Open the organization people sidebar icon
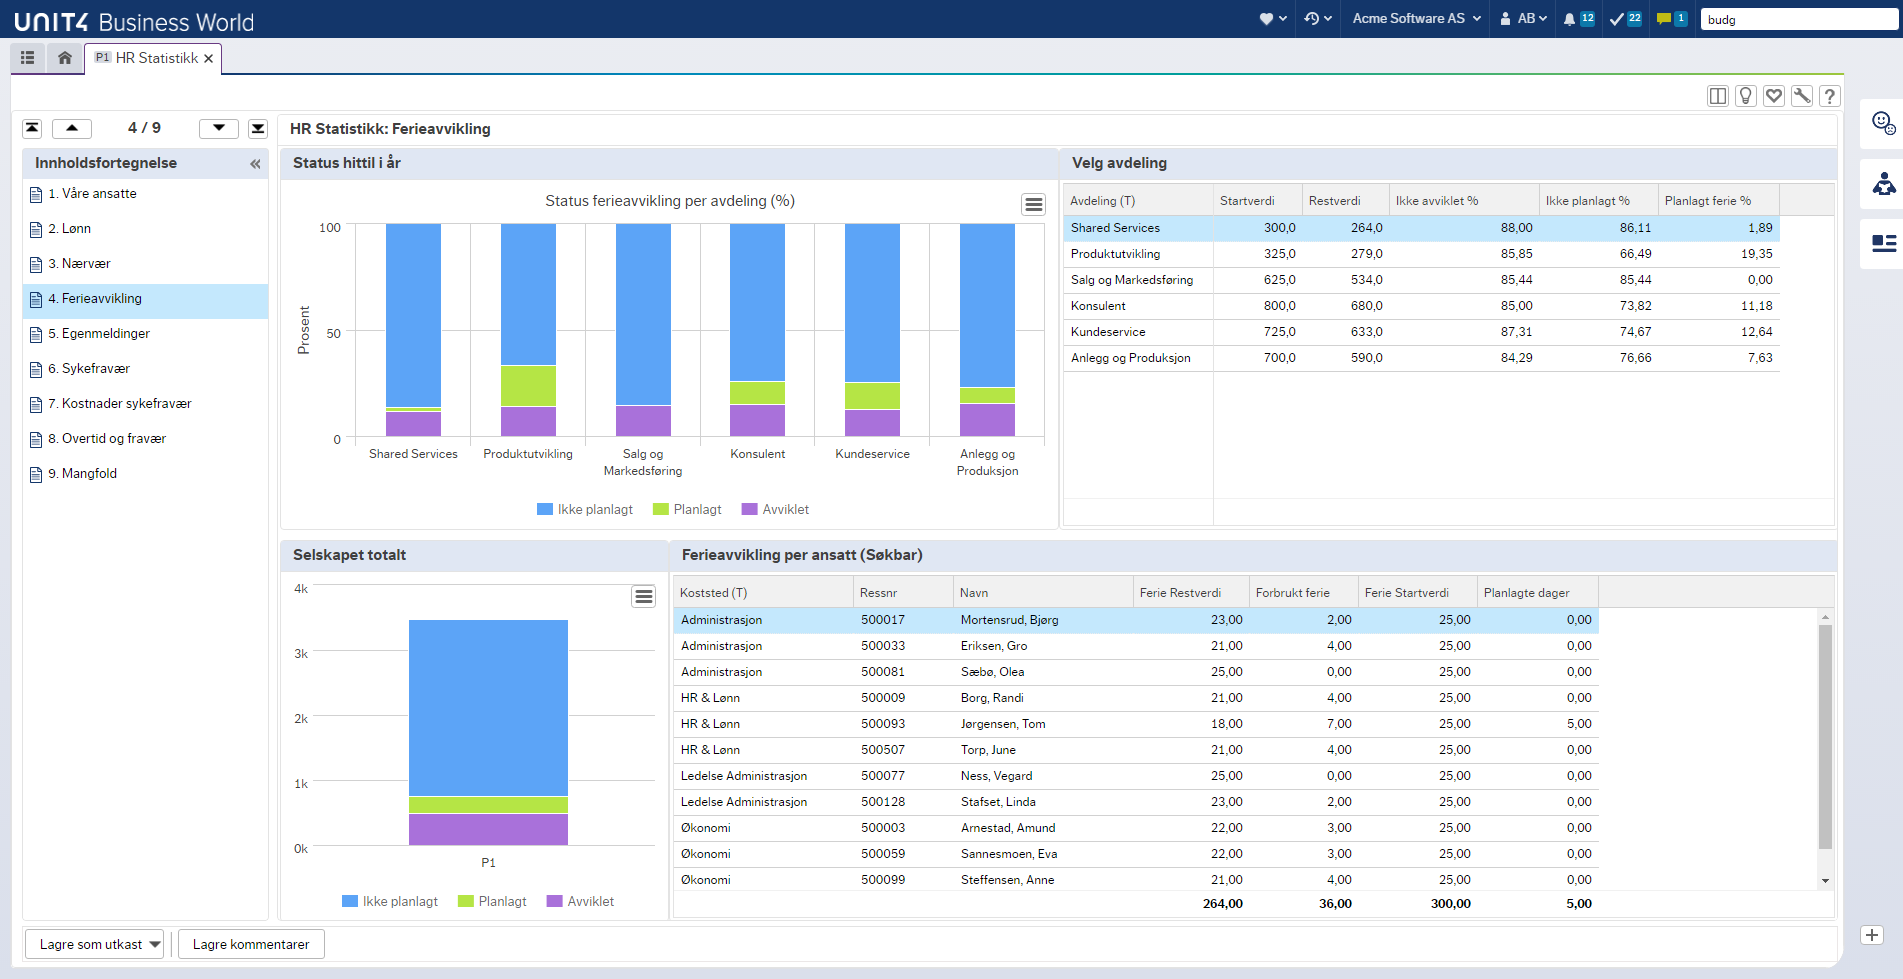Viewport: 1903px width, 979px height. pos(1883,183)
